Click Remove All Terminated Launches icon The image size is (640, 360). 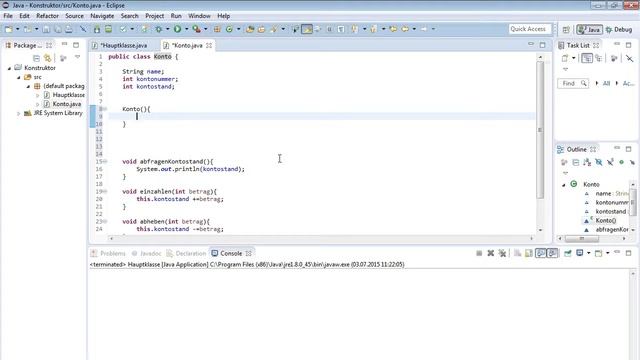(502, 253)
